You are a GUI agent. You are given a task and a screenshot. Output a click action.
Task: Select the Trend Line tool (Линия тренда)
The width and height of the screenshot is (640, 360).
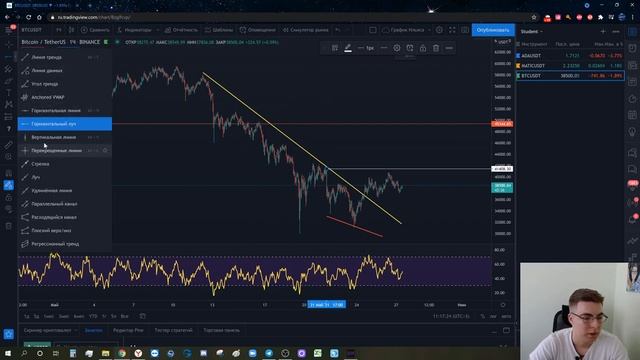(64, 57)
